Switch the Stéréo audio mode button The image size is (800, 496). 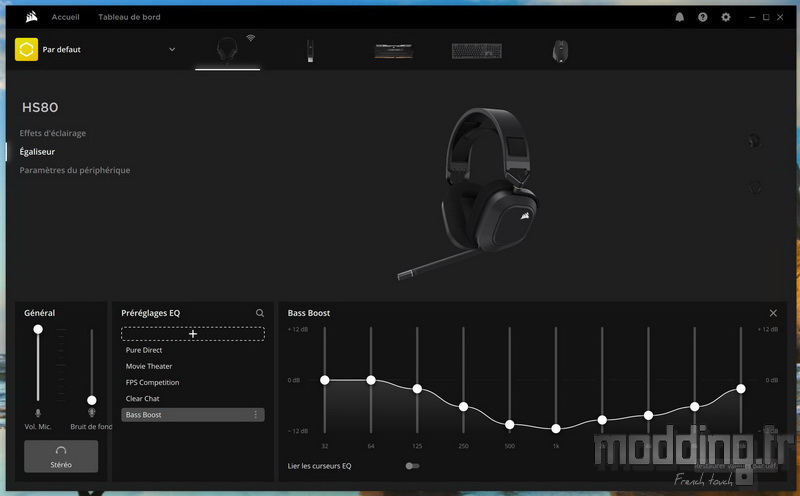click(x=61, y=456)
